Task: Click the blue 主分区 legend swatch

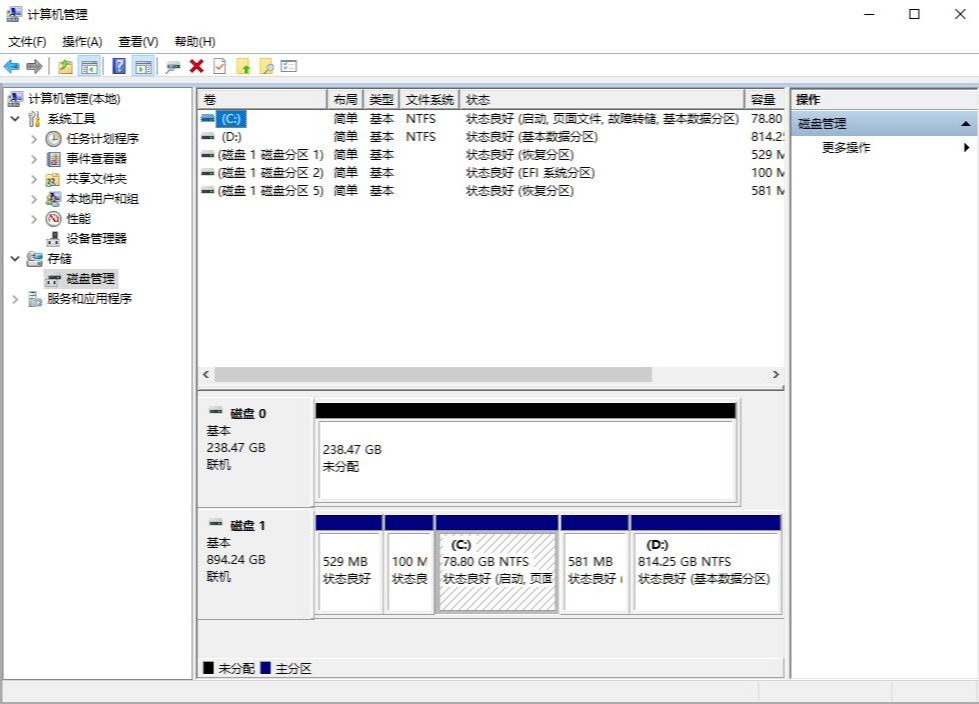Action: (265, 668)
